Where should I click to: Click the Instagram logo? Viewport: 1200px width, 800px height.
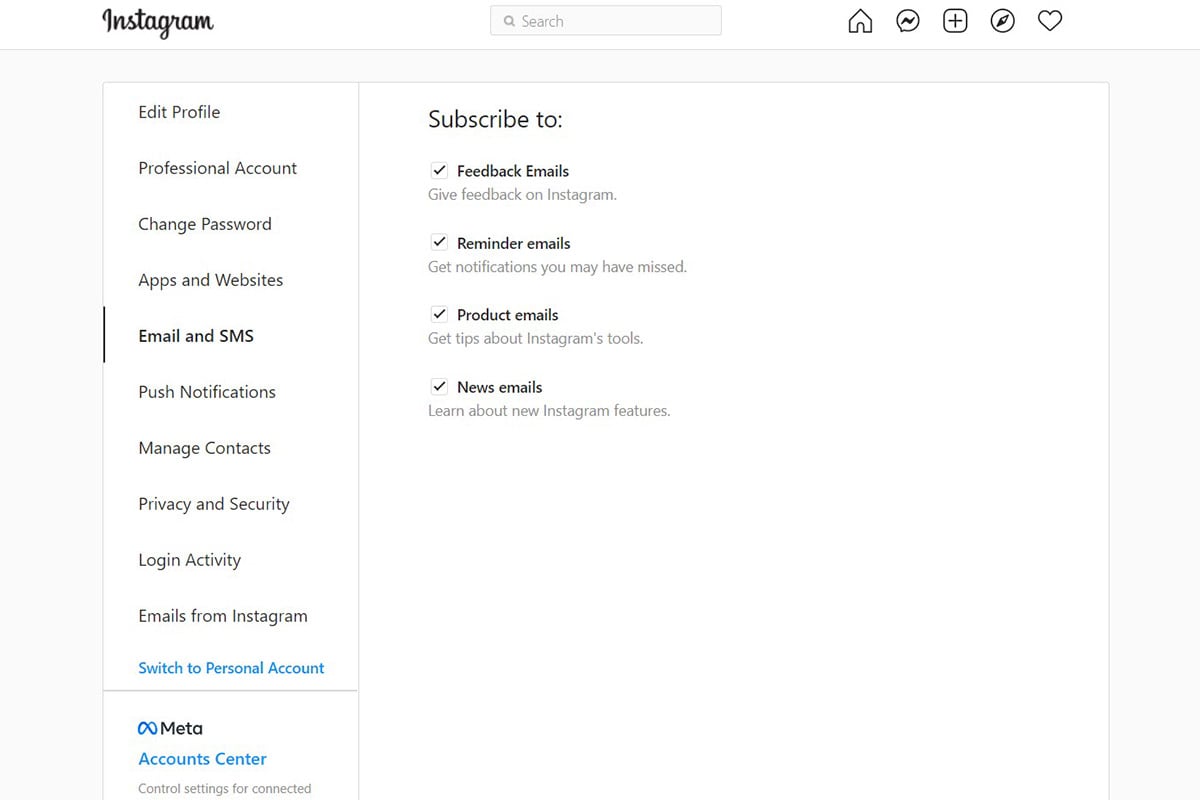pos(158,22)
